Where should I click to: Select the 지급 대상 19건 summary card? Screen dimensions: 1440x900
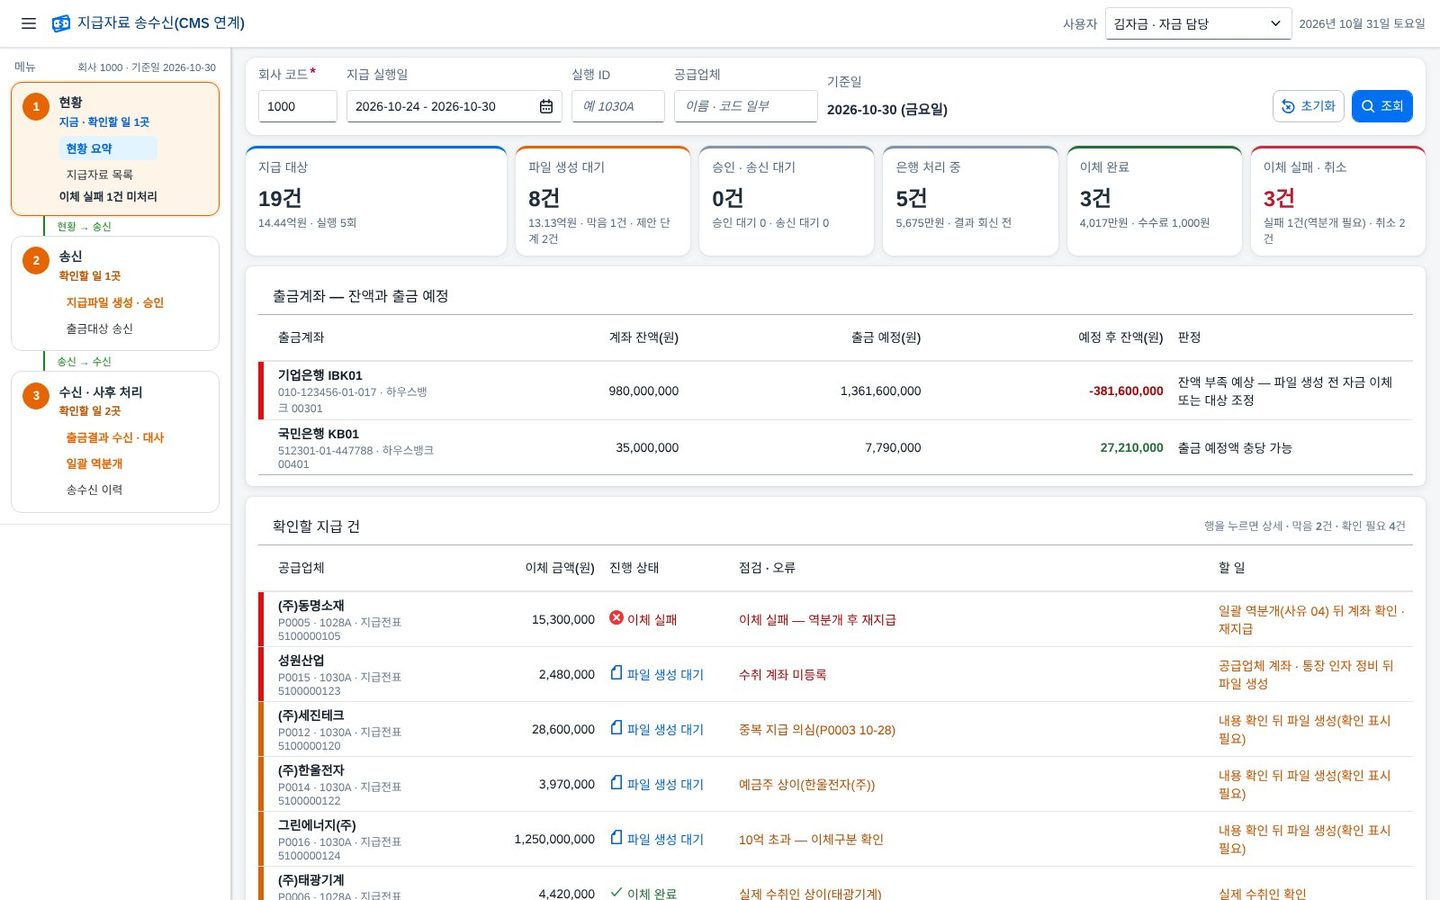coord(376,201)
